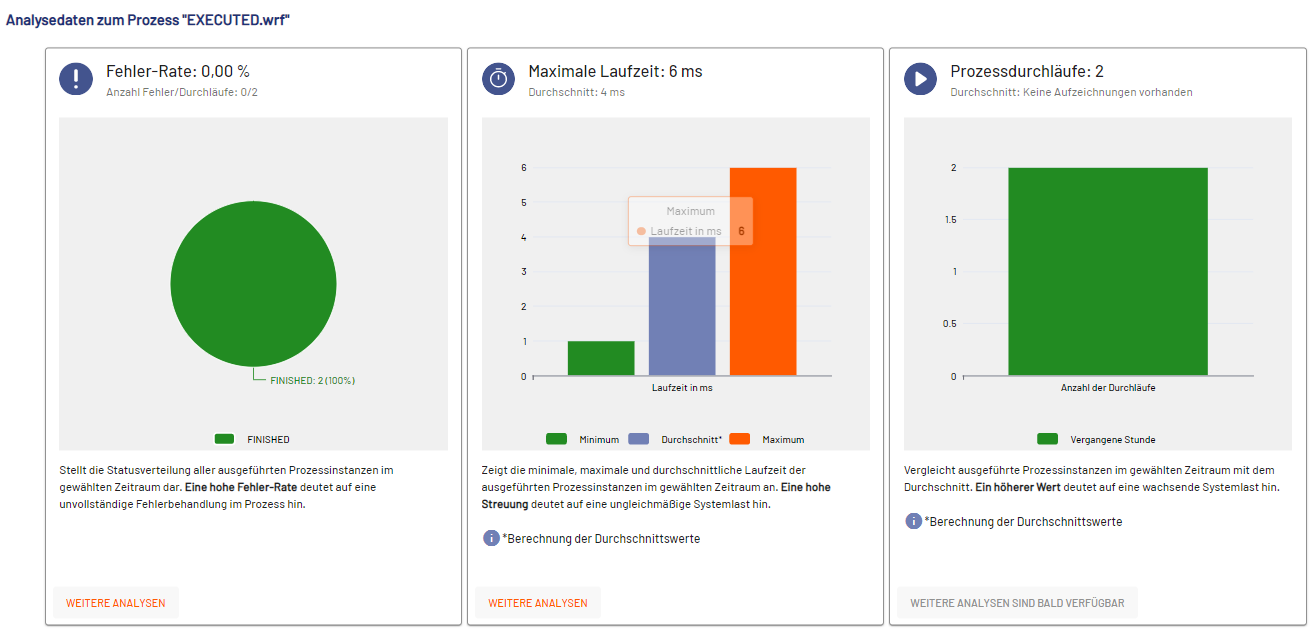Click the play Prozessdurchläufe icon
Viewport: 1313px width, 638px height.
coord(920,79)
